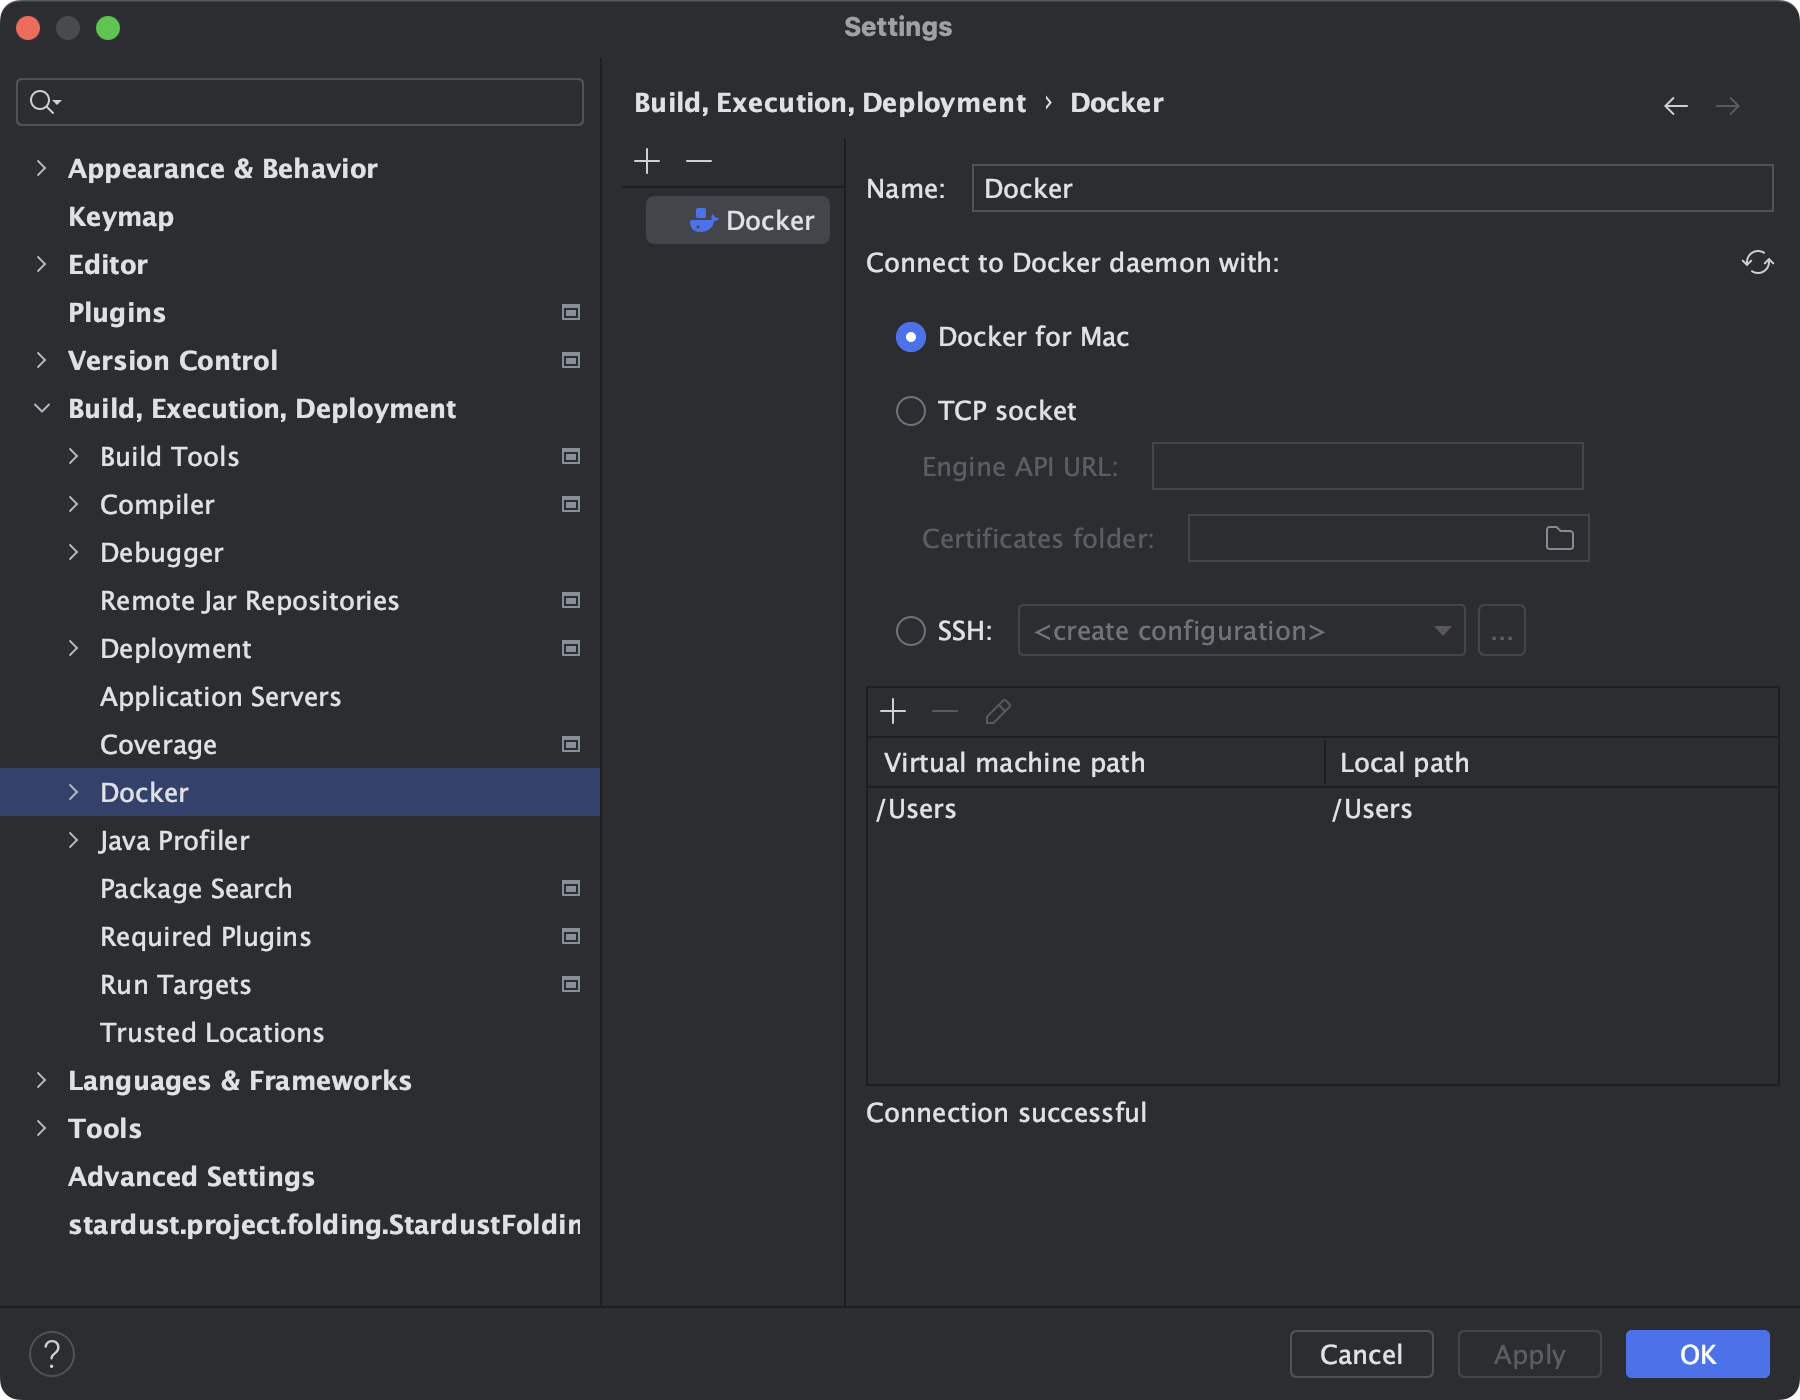Add a new Docker configuration with the plus icon
Screen dimensions: 1800x1400
coord(646,160)
